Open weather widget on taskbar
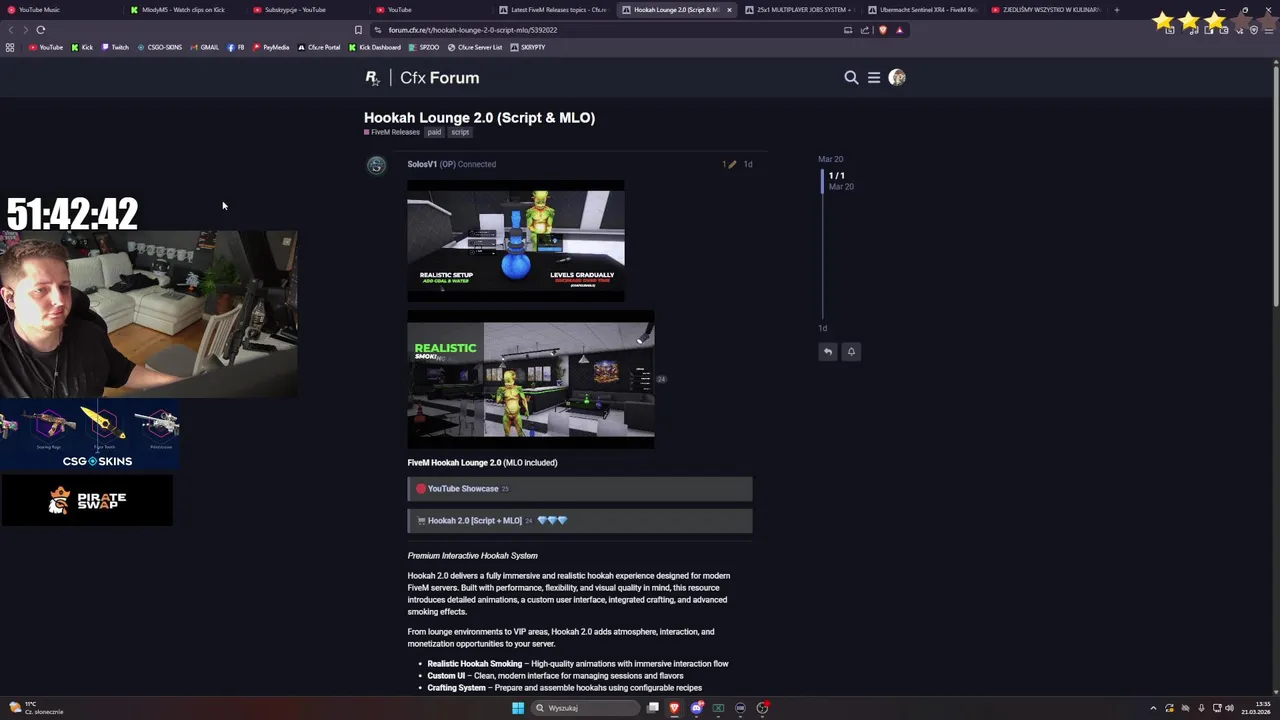This screenshot has height=720, width=1280. pos(36,708)
